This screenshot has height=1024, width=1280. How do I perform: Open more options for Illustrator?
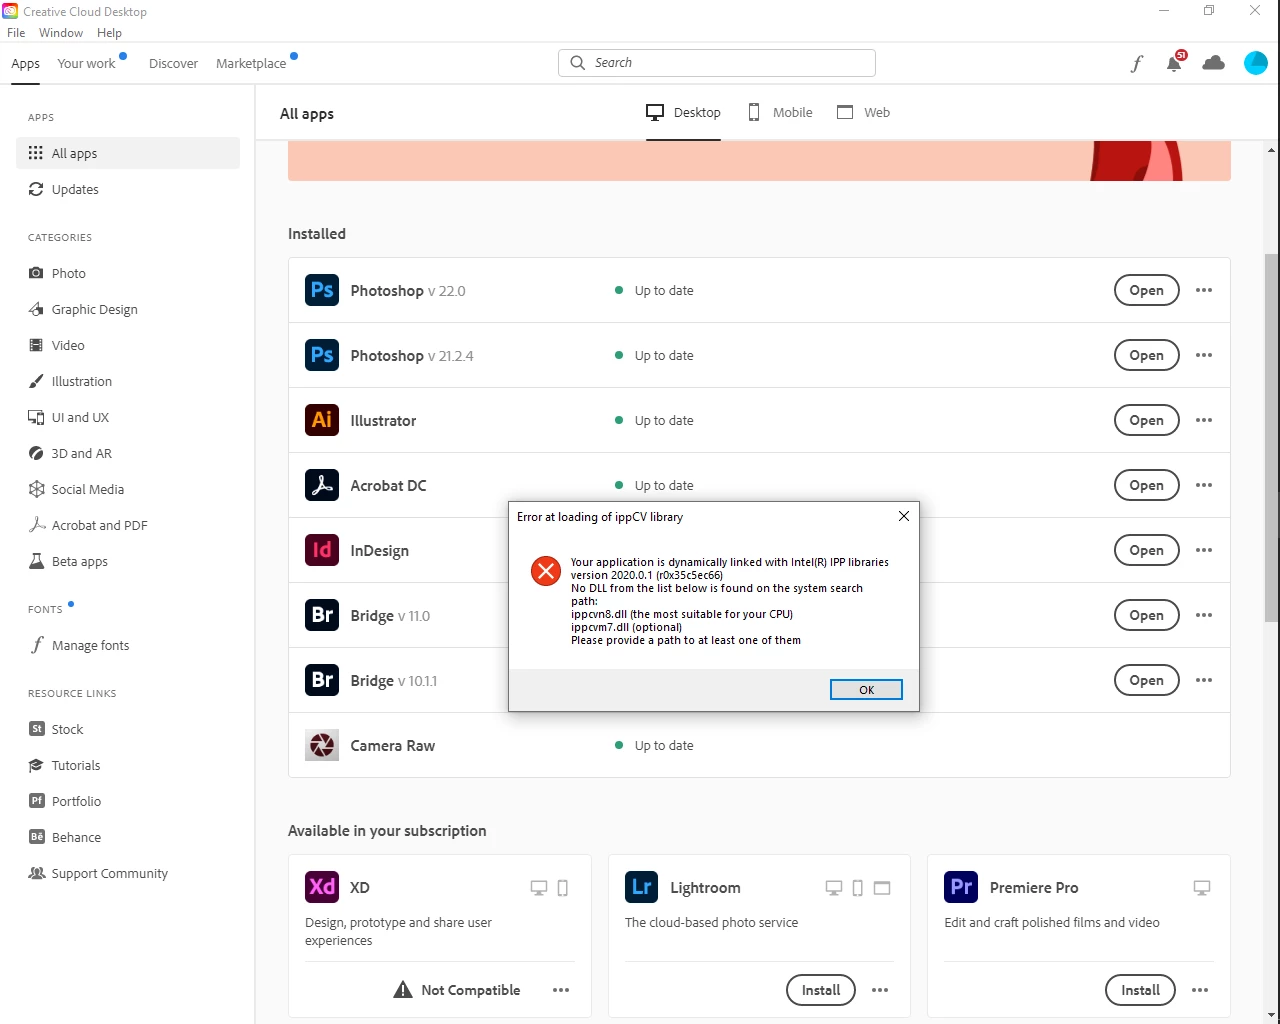click(1204, 420)
